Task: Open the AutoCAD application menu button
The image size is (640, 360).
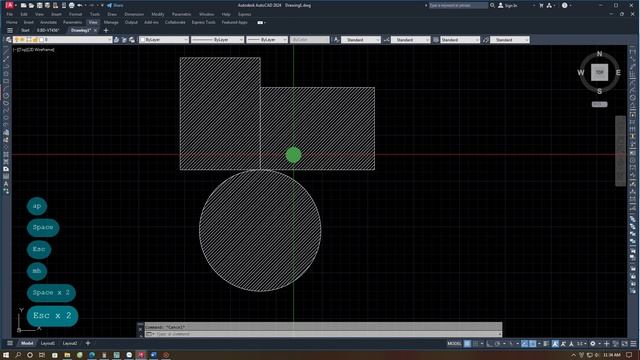Action: pos(9,5)
